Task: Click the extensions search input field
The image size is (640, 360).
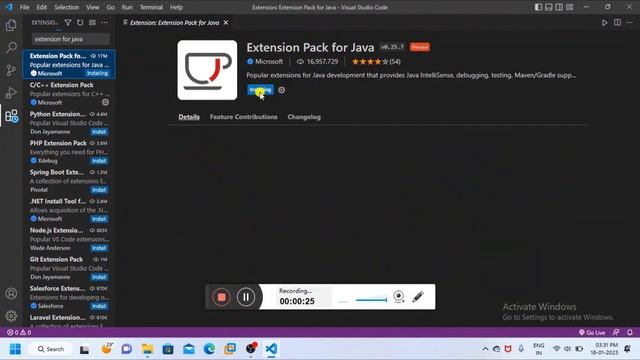Action: click(x=70, y=39)
